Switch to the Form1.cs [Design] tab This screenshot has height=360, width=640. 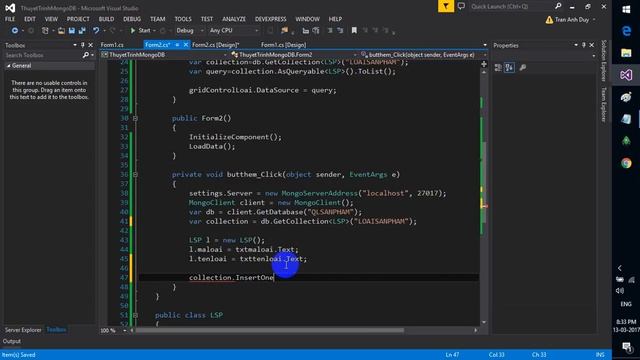[x=283, y=45]
